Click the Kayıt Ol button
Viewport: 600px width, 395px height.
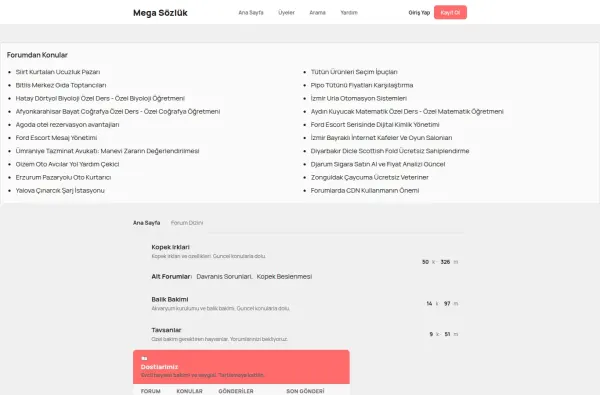pos(450,12)
